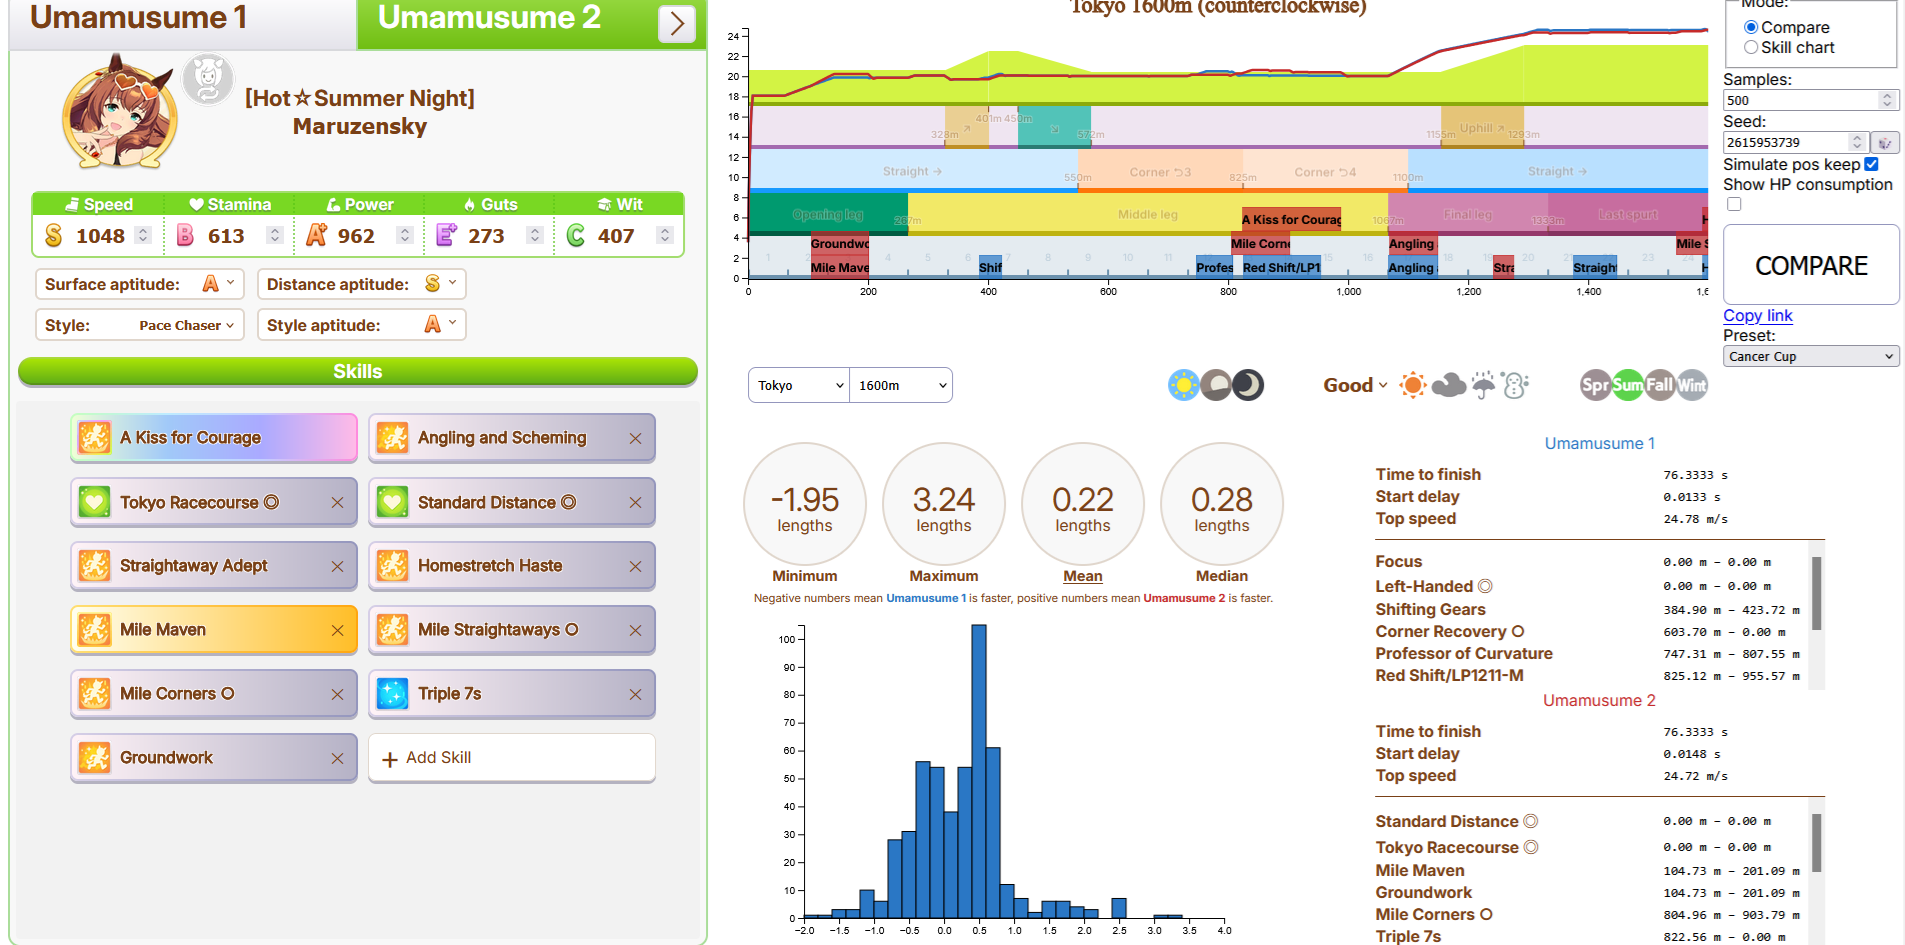Open the Style dropdown showing Pace Chaser

(140, 325)
